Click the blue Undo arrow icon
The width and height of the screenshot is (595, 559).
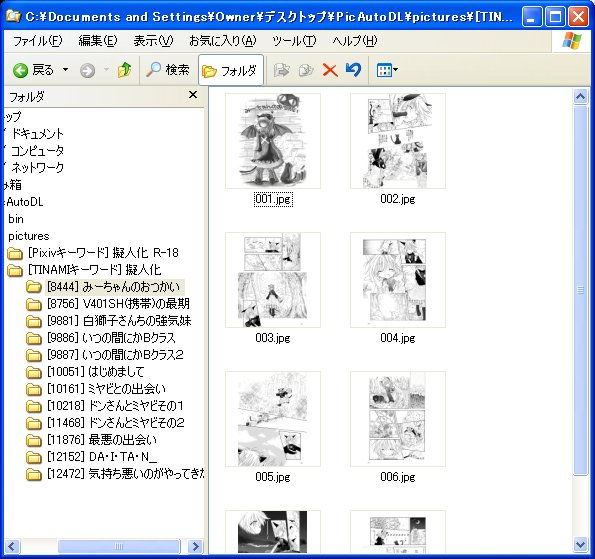click(x=354, y=70)
